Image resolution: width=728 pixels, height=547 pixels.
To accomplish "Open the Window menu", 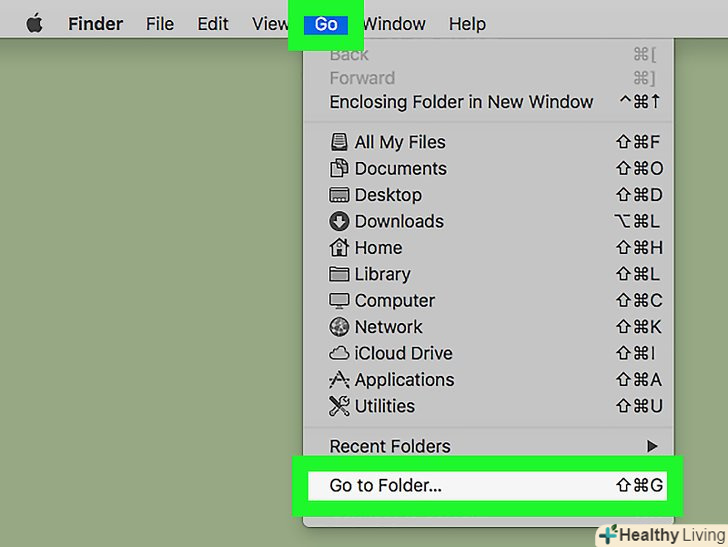I will [x=394, y=24].
